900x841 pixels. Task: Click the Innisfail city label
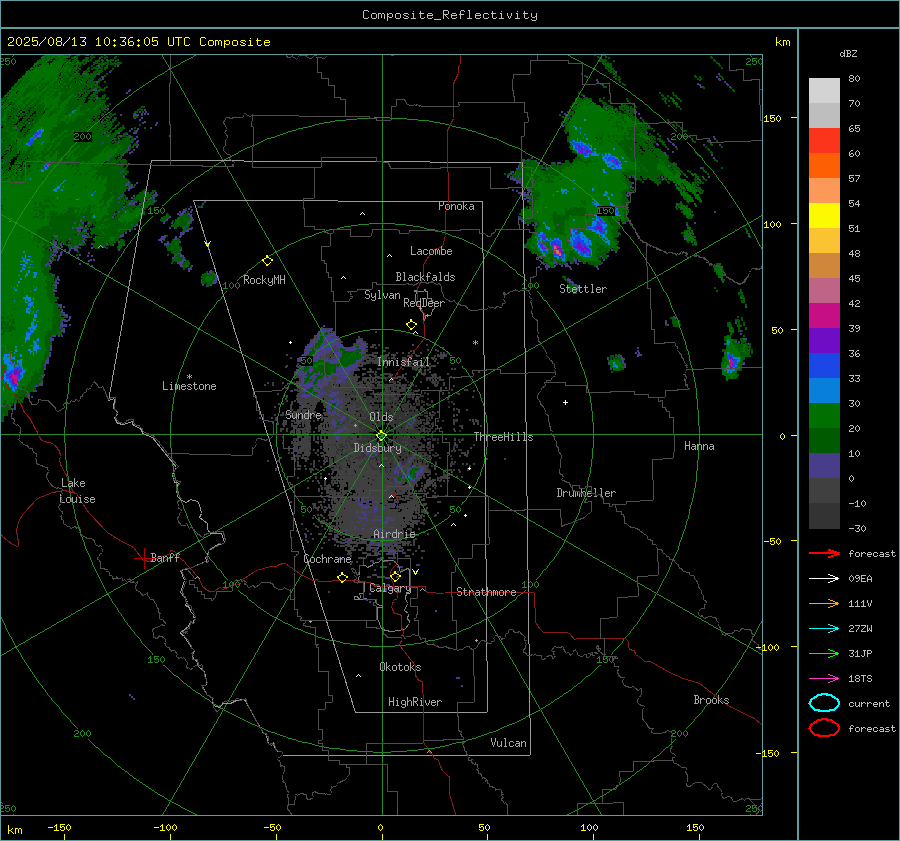click(x=404, y=362)
